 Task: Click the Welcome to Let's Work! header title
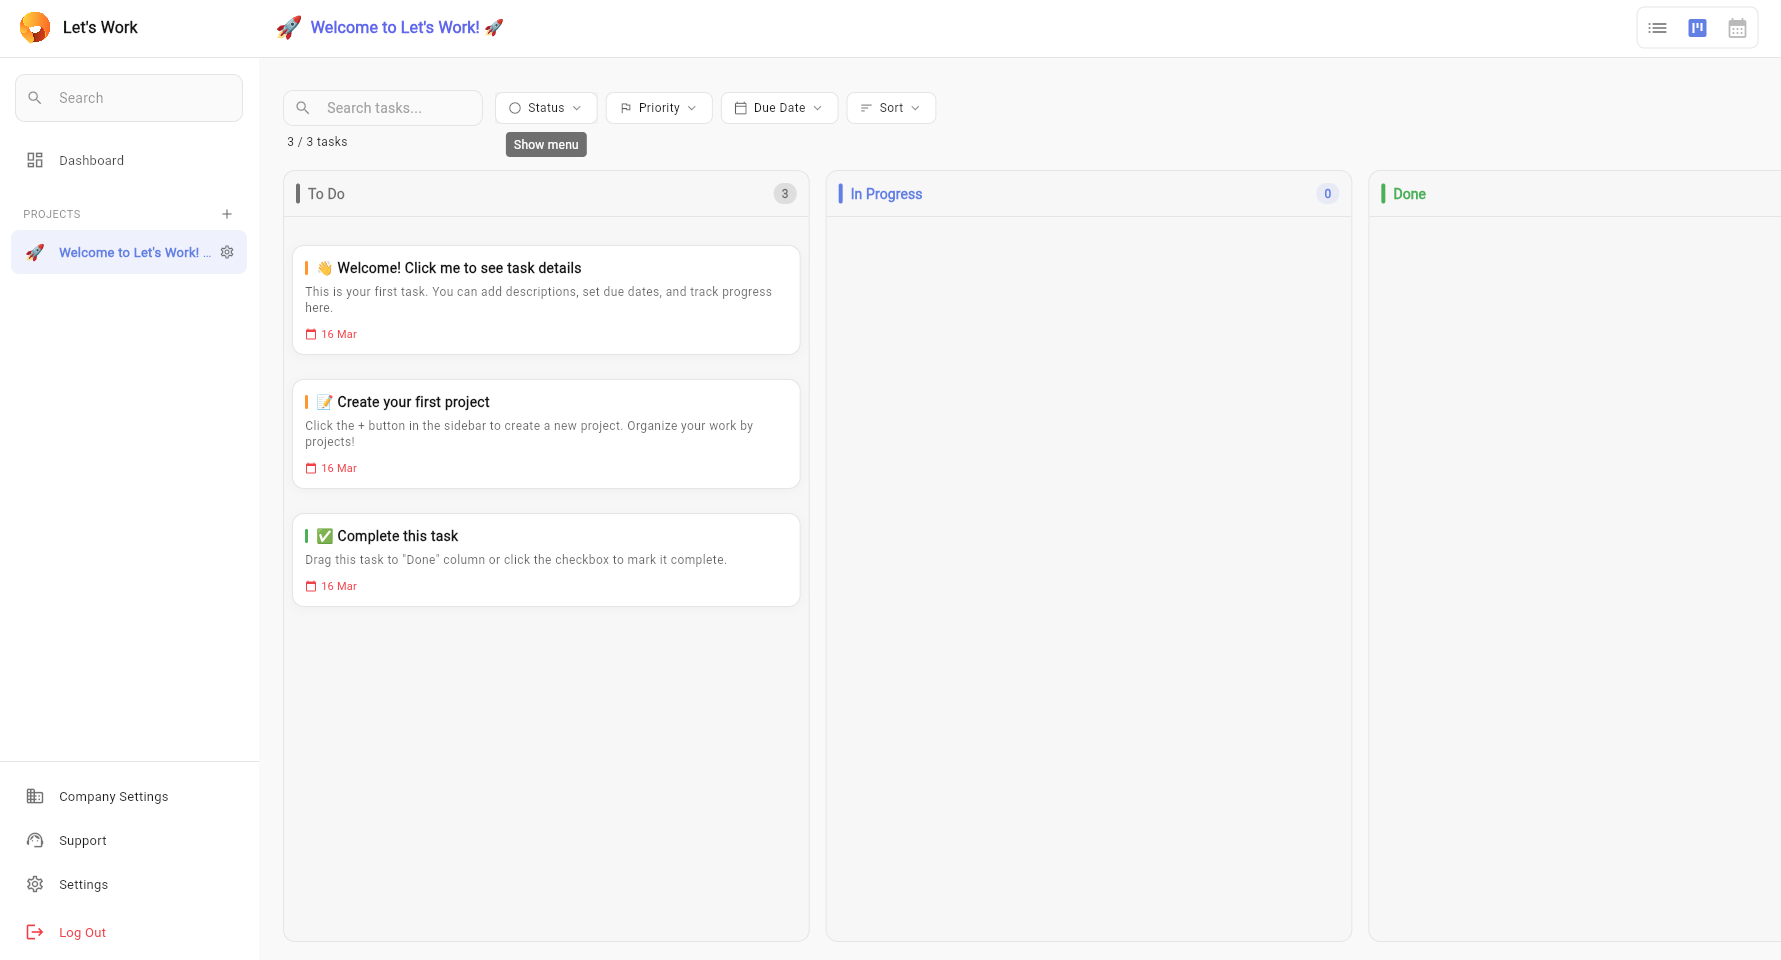[407, 28]
